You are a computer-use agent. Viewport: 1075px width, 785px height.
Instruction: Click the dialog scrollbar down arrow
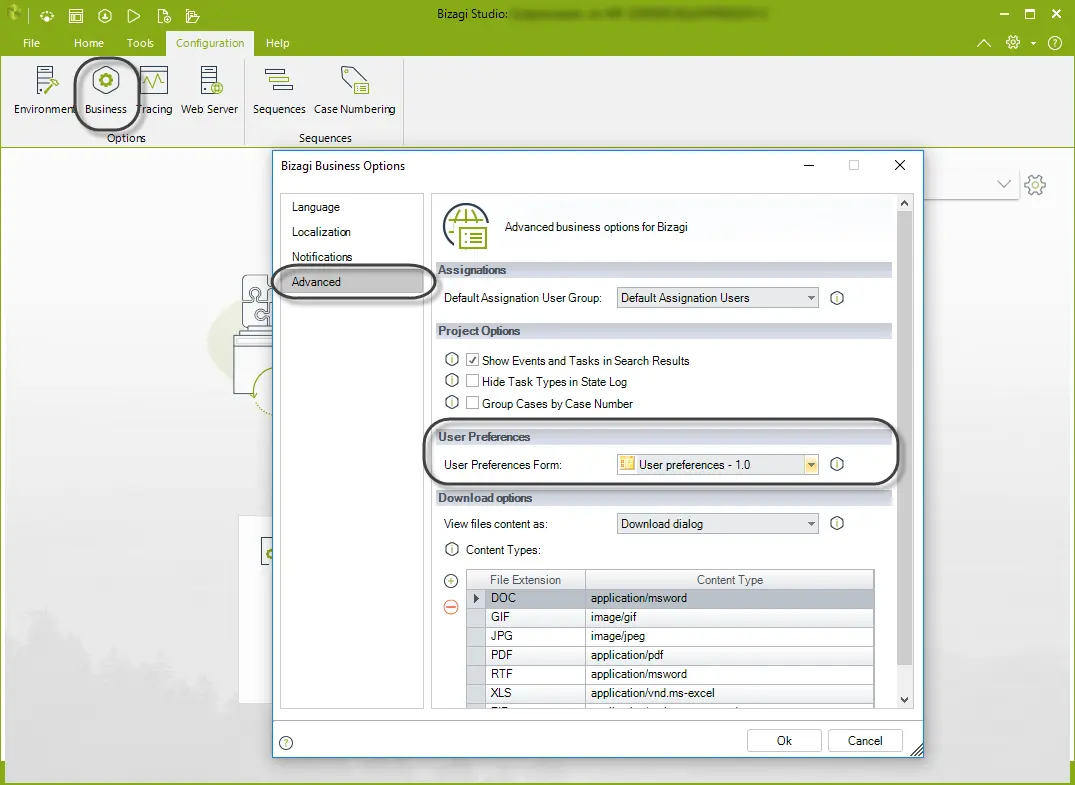904,700
